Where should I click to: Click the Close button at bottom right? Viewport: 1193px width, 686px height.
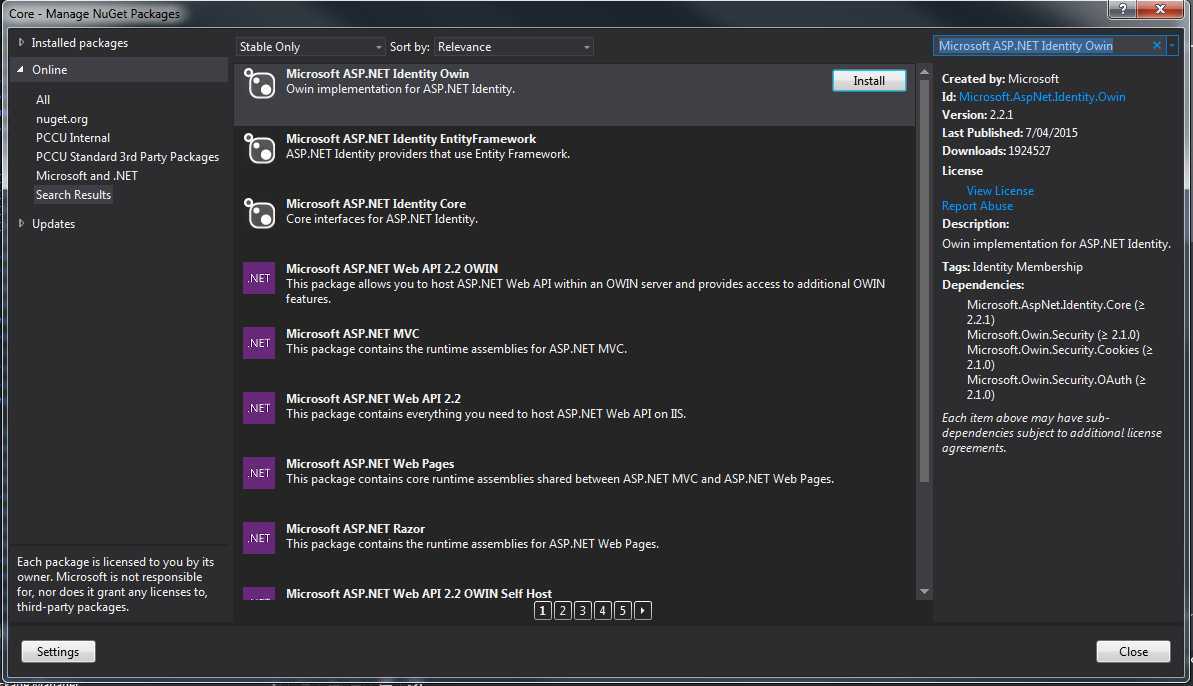click(1133, 652)
